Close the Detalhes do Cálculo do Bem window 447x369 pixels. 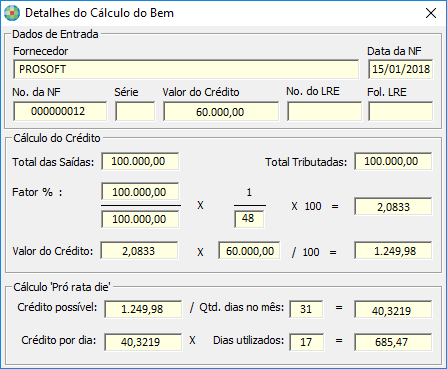(x=431, y=13)
